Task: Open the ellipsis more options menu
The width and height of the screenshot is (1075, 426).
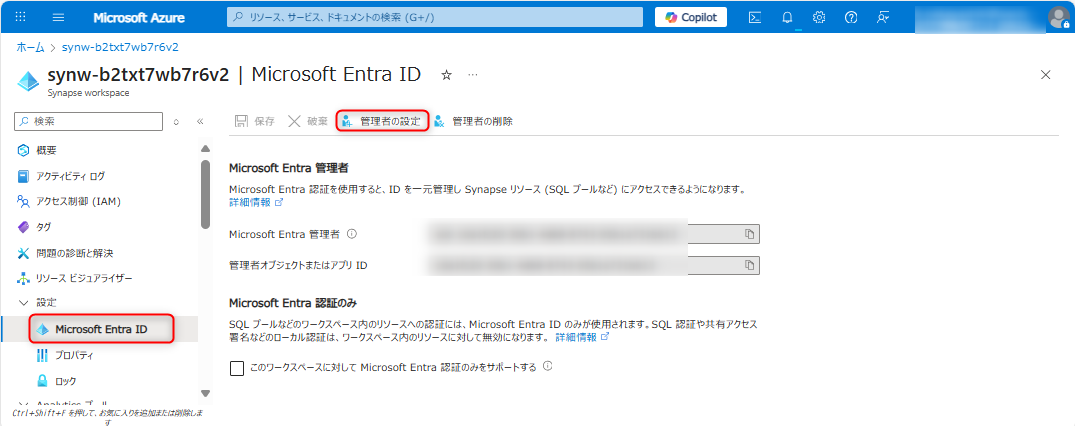Action: [472, 75]
